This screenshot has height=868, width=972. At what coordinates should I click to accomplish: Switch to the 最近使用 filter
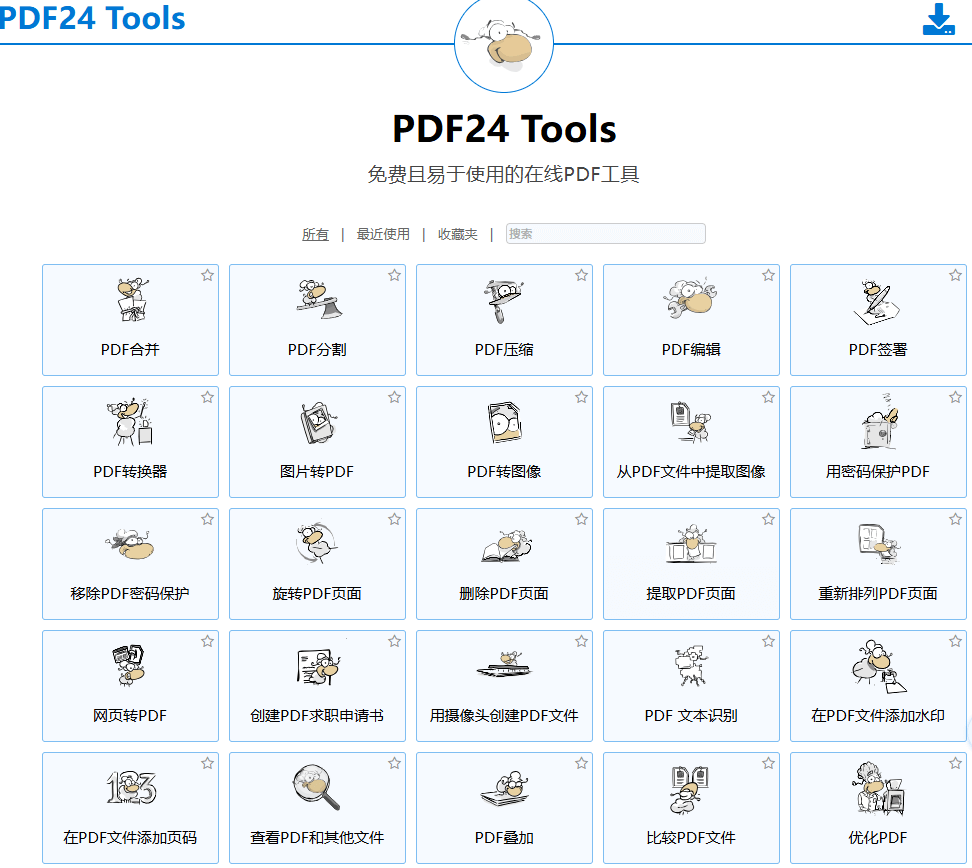click(383, 234)
